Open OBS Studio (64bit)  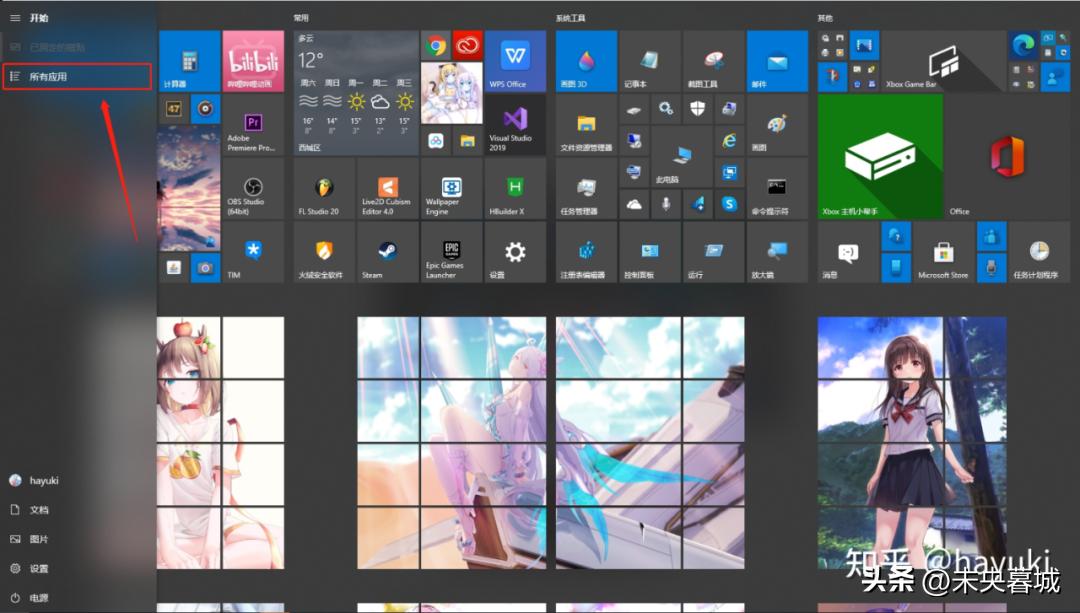point(252,189)
